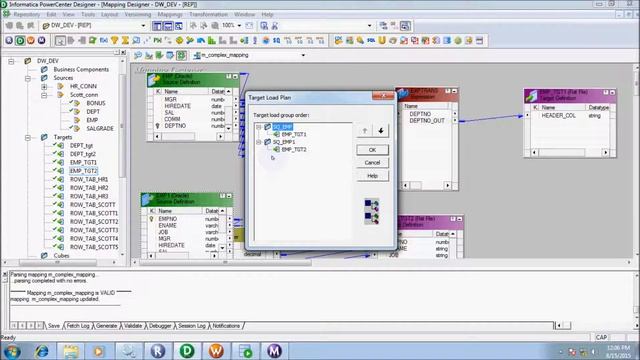
Task: Collapse SQ_EMP1 group in Target Load Plan
Action: pos(259,142)
